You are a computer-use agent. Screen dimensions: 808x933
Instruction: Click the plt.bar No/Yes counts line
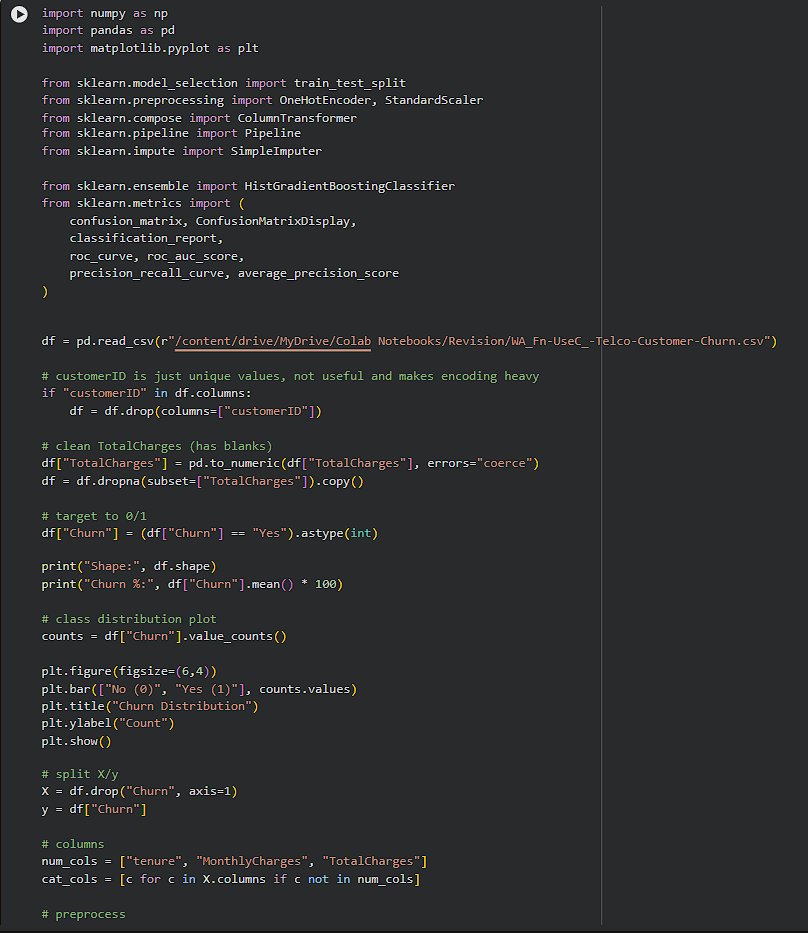199,689
